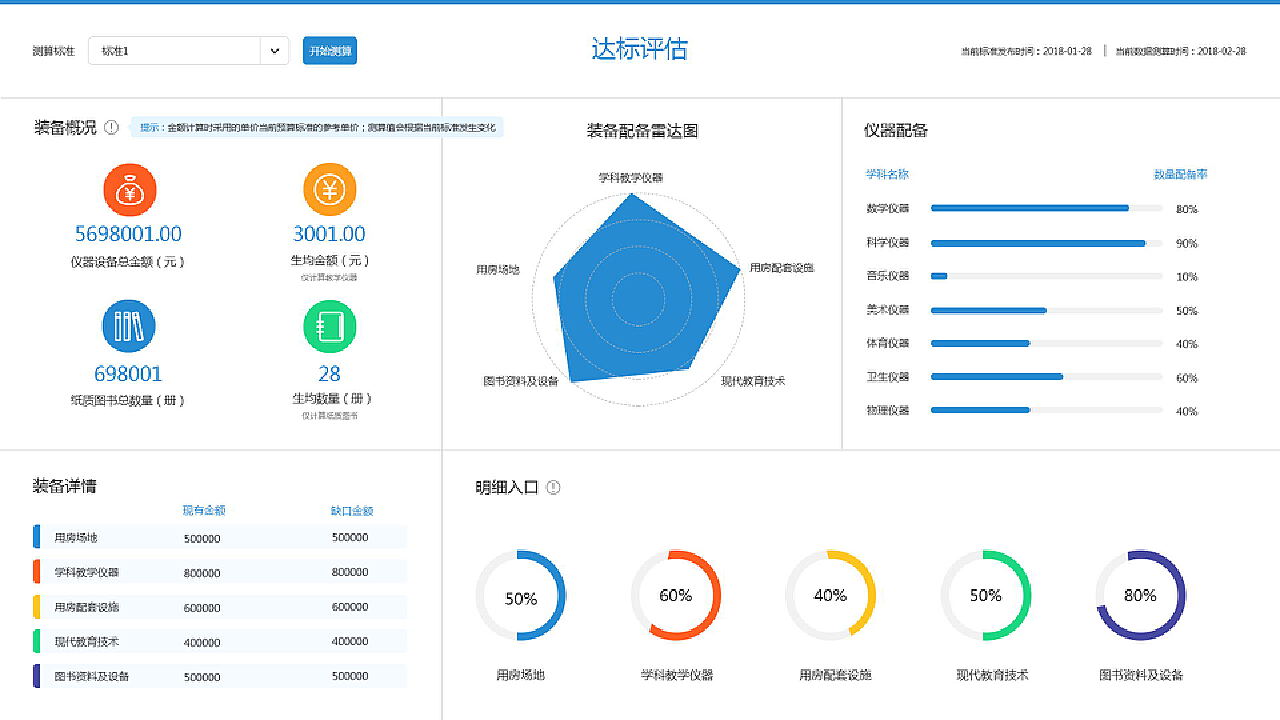Click the 5698001.00 total amount value
The height and width of the screenshot is (720, 1280).
[x=128, y=234]
